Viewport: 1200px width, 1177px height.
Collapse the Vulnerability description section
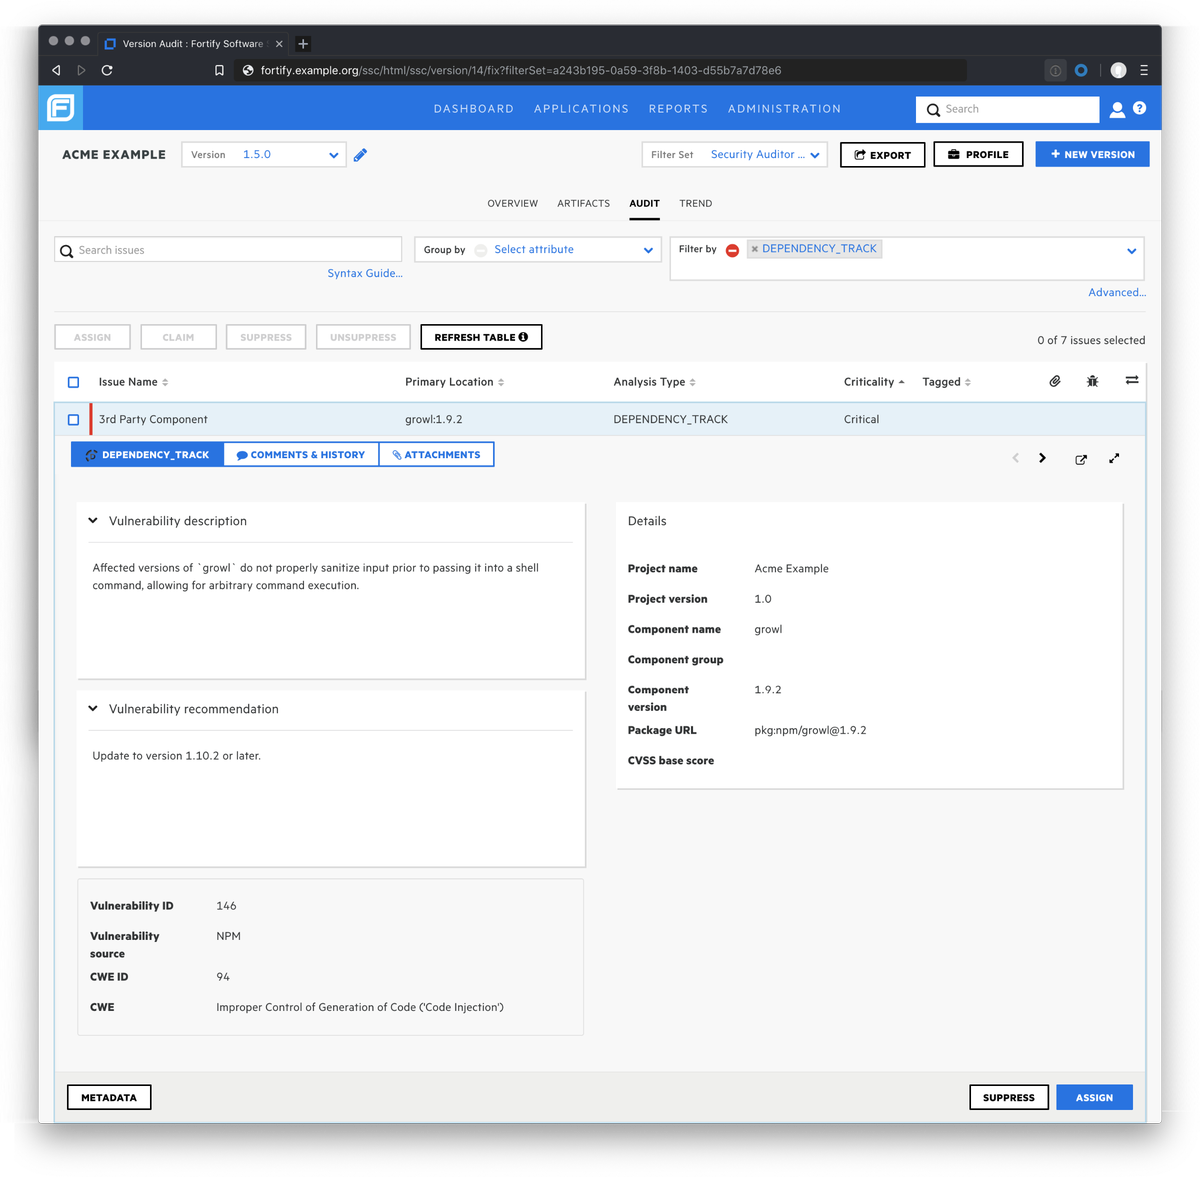coord(93,521)
